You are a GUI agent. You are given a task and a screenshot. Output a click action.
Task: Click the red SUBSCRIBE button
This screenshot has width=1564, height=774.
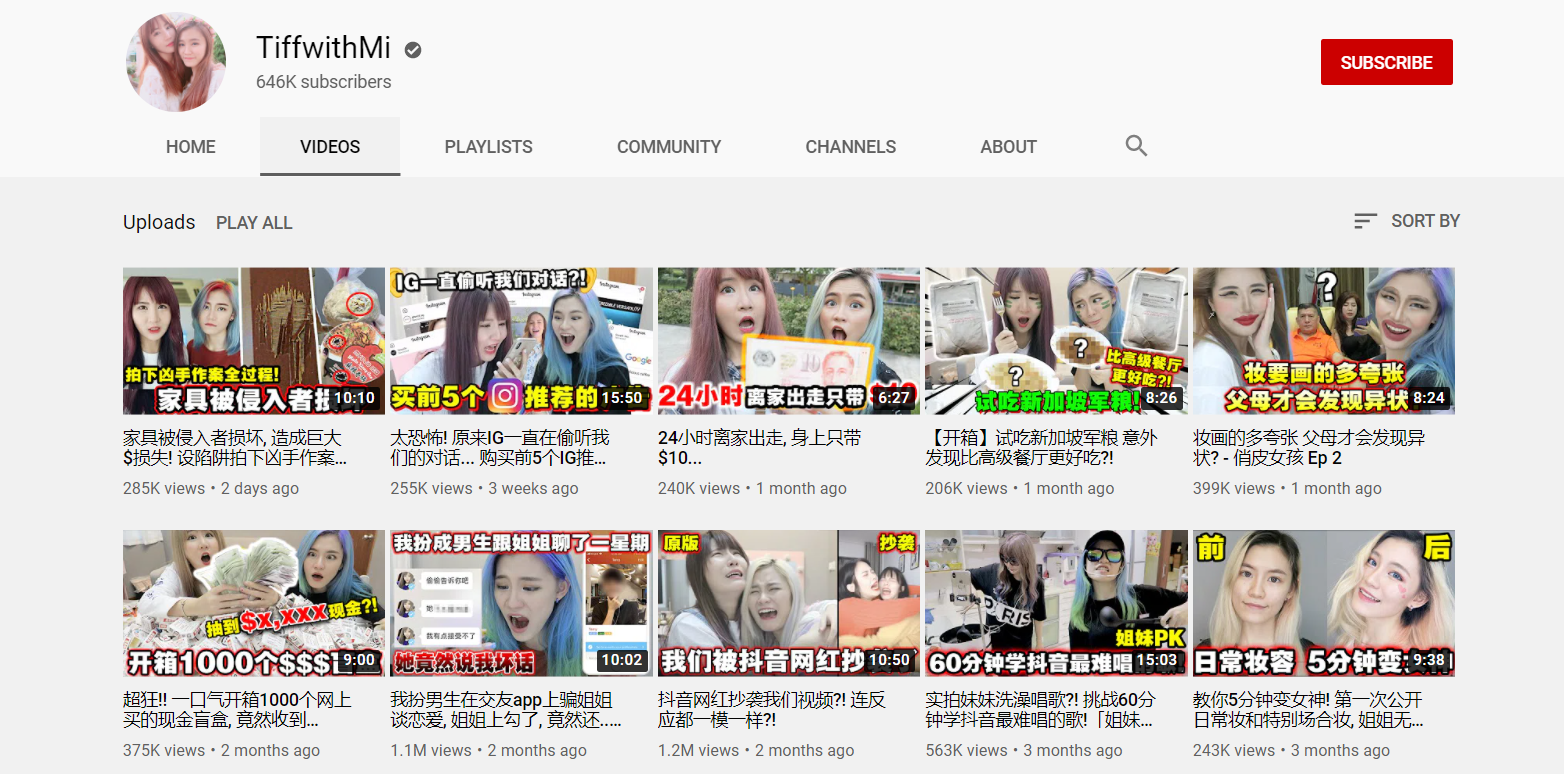pyautogui.click(x=1386, y=61)
